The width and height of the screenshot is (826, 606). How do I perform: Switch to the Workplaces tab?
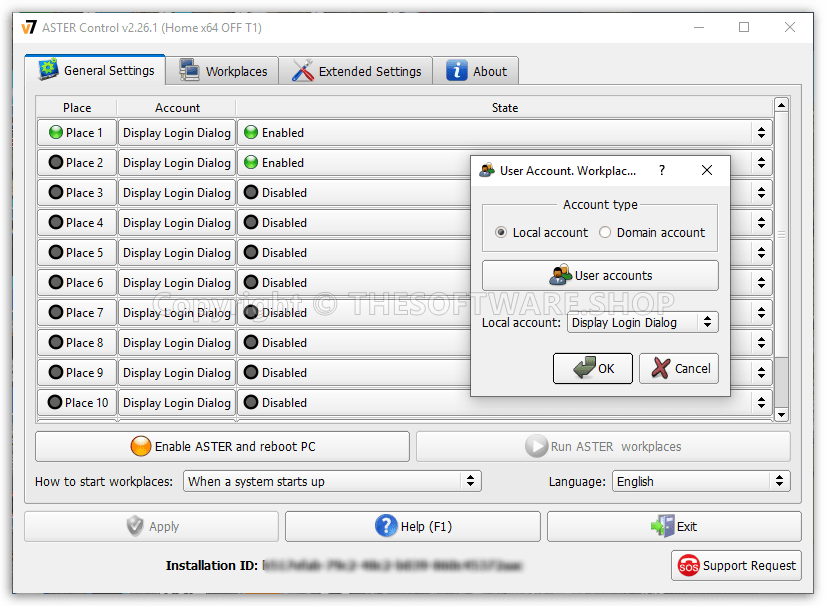click(222, 71)
